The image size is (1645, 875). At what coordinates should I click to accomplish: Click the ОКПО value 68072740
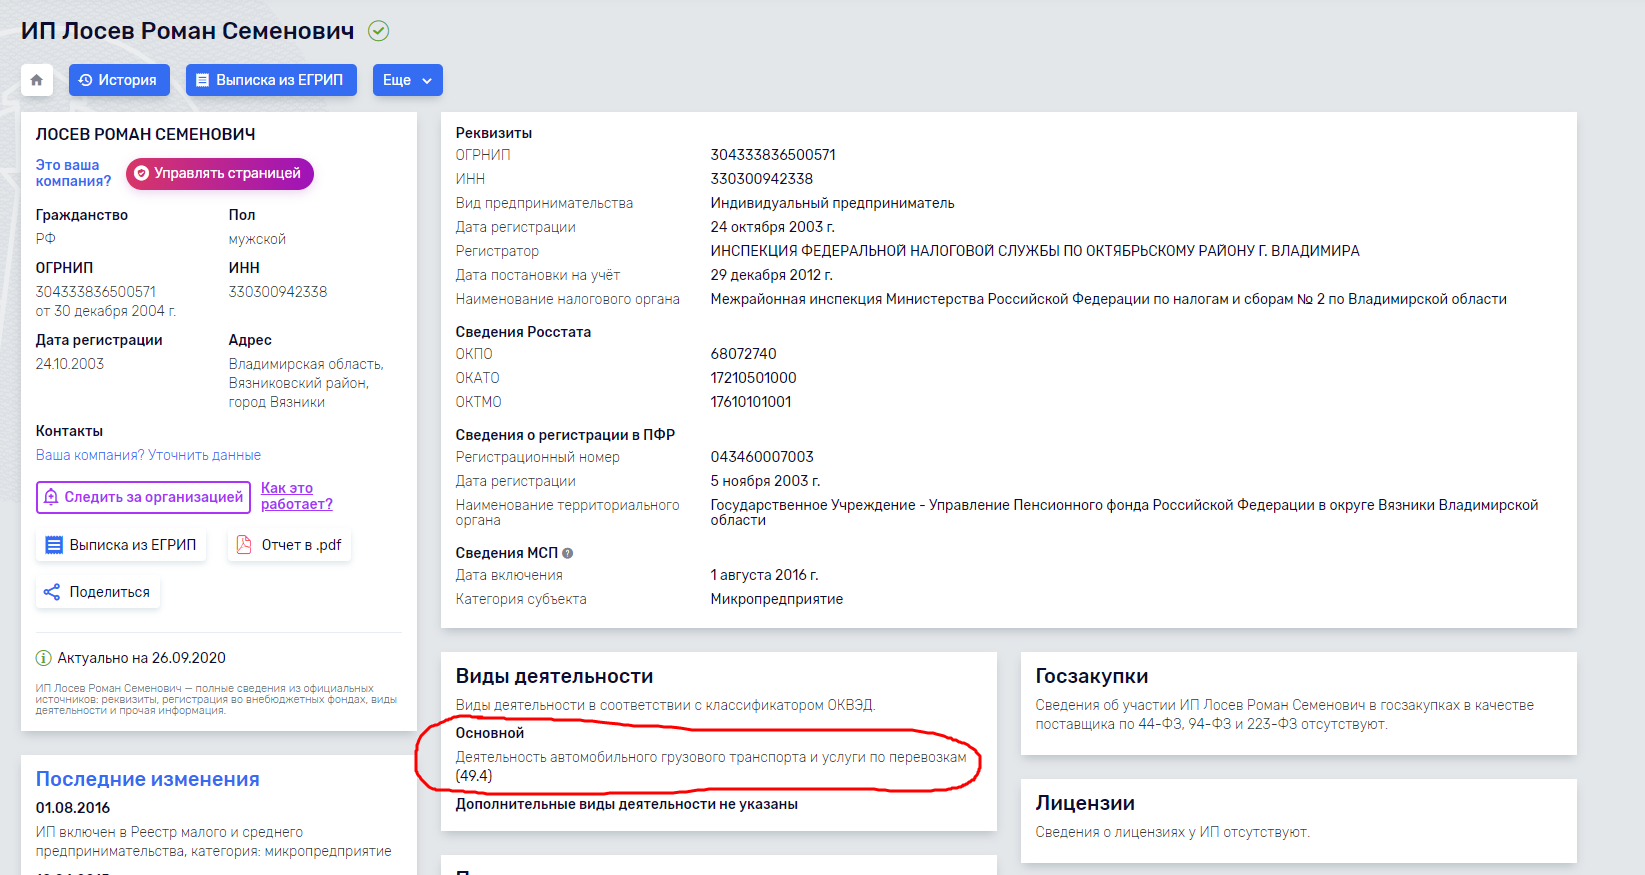[x=744, y=354]
